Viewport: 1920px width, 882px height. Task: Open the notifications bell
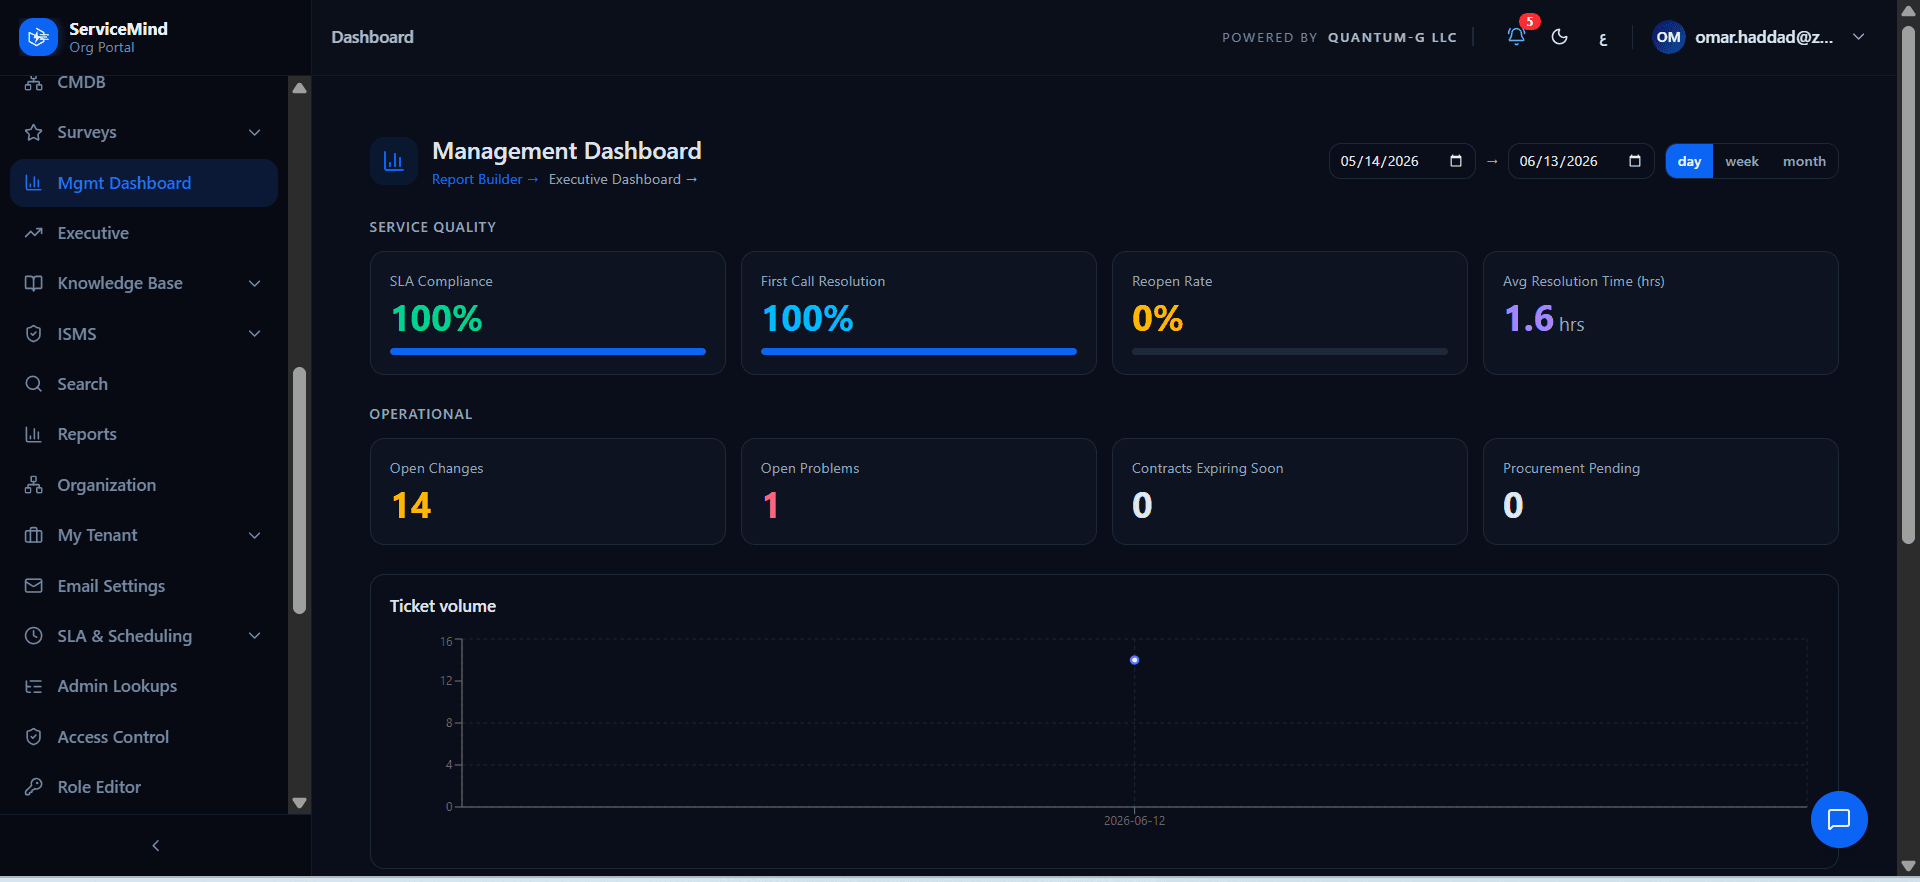[x=1516, y=37]
